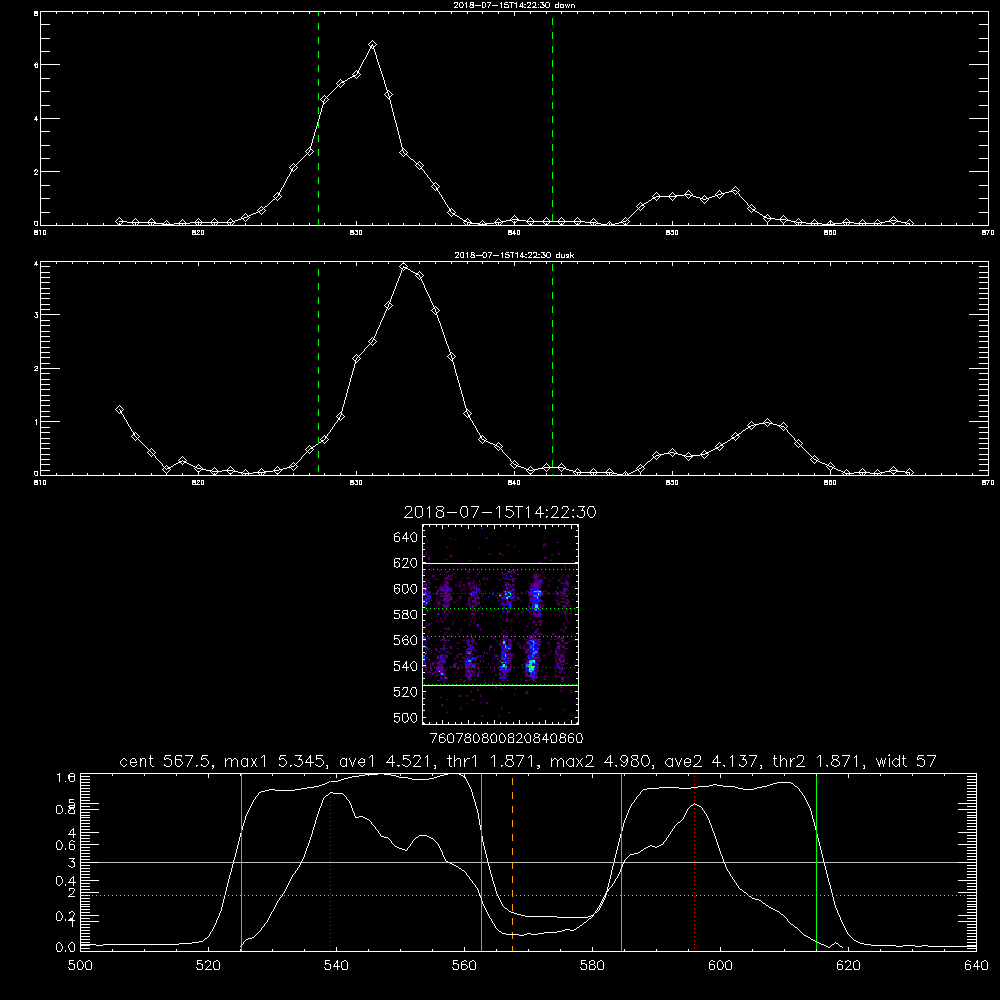Image resolution: width=1000 pixels, height=1000 pixels.
Task: Click the '640' label on the heat map y-axis
Action: [405, 538]
